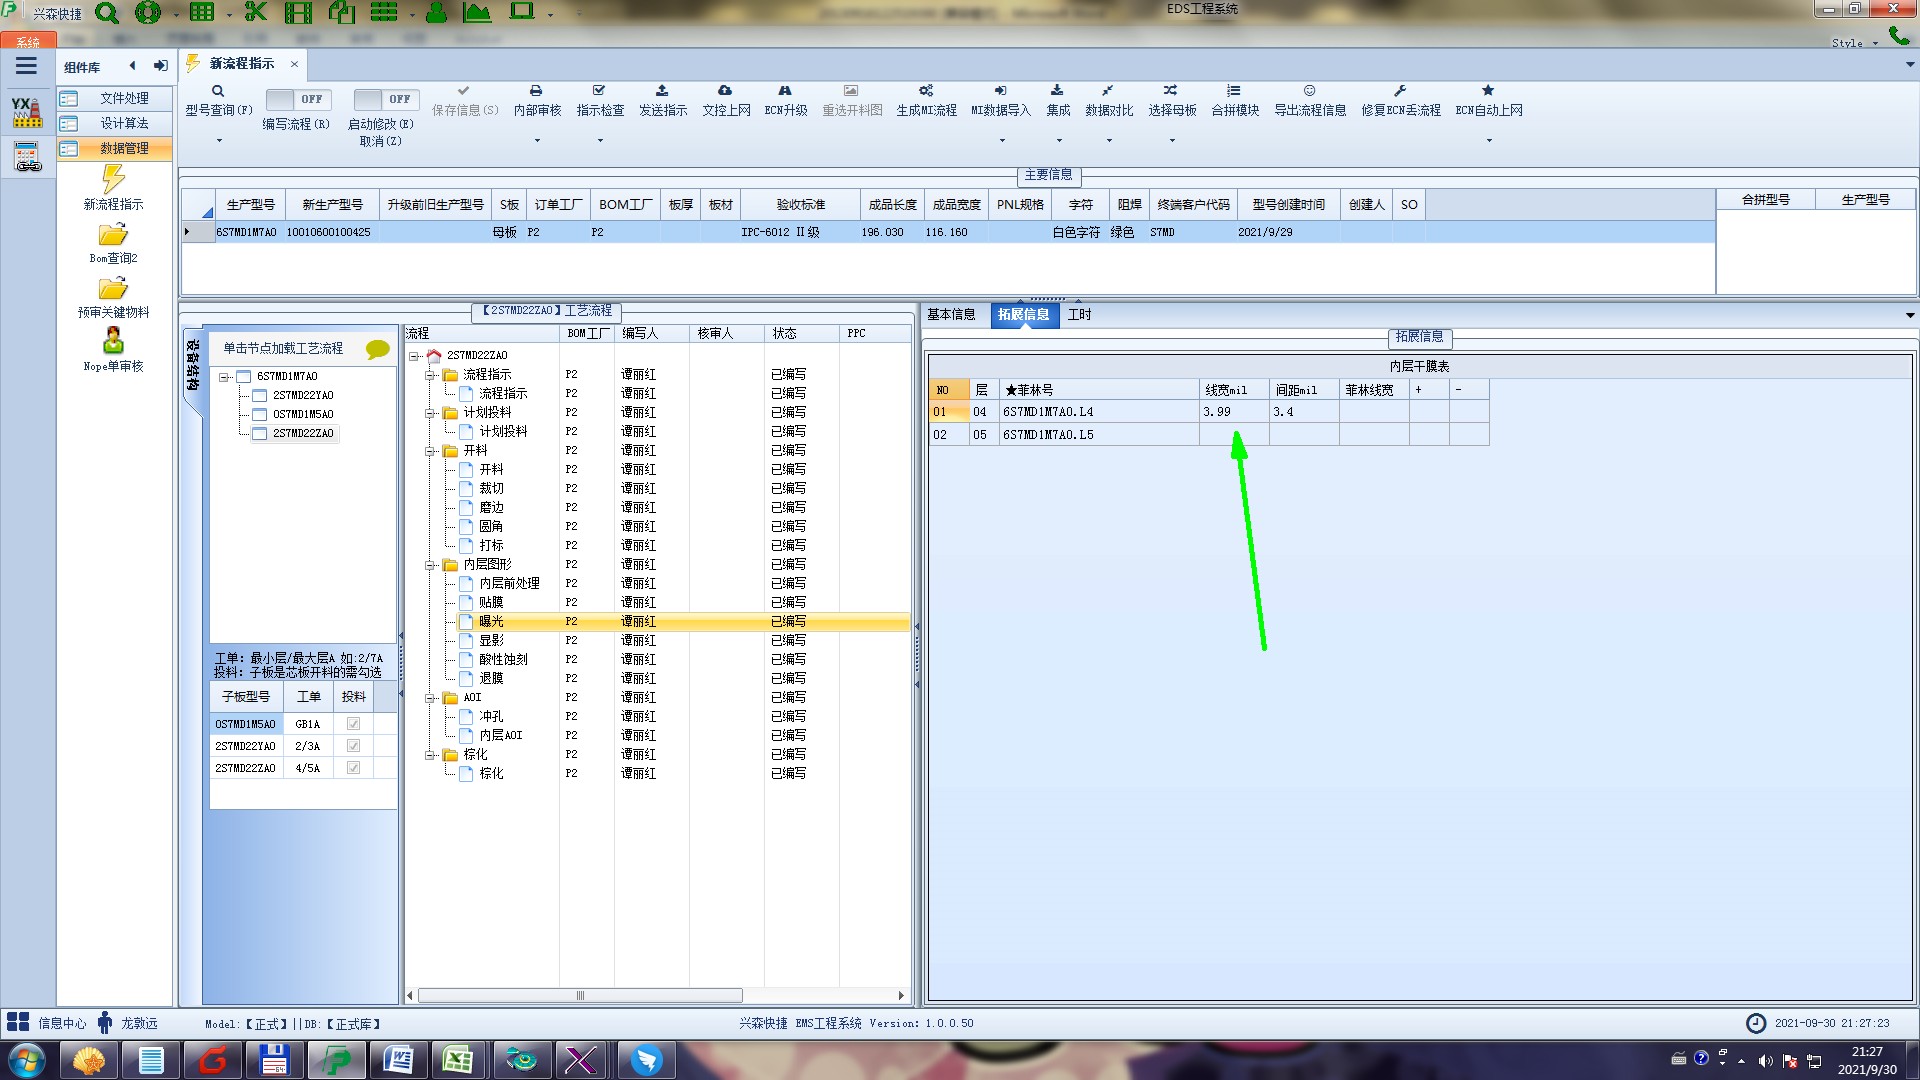Switch to the 基本信息 tab
The height and width of the screenshot is (1080, 1920).
point(950,315)
